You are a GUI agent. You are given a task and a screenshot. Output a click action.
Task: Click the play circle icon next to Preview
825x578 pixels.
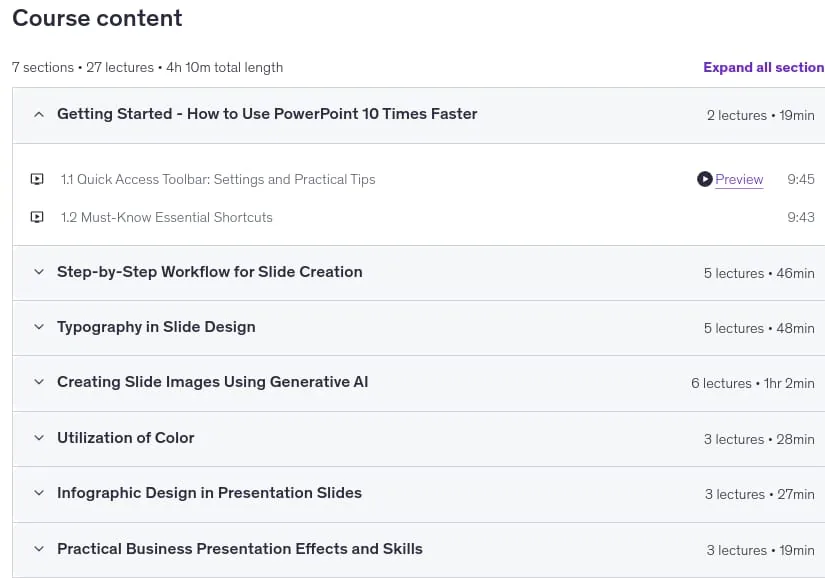[x=705, y=179]
